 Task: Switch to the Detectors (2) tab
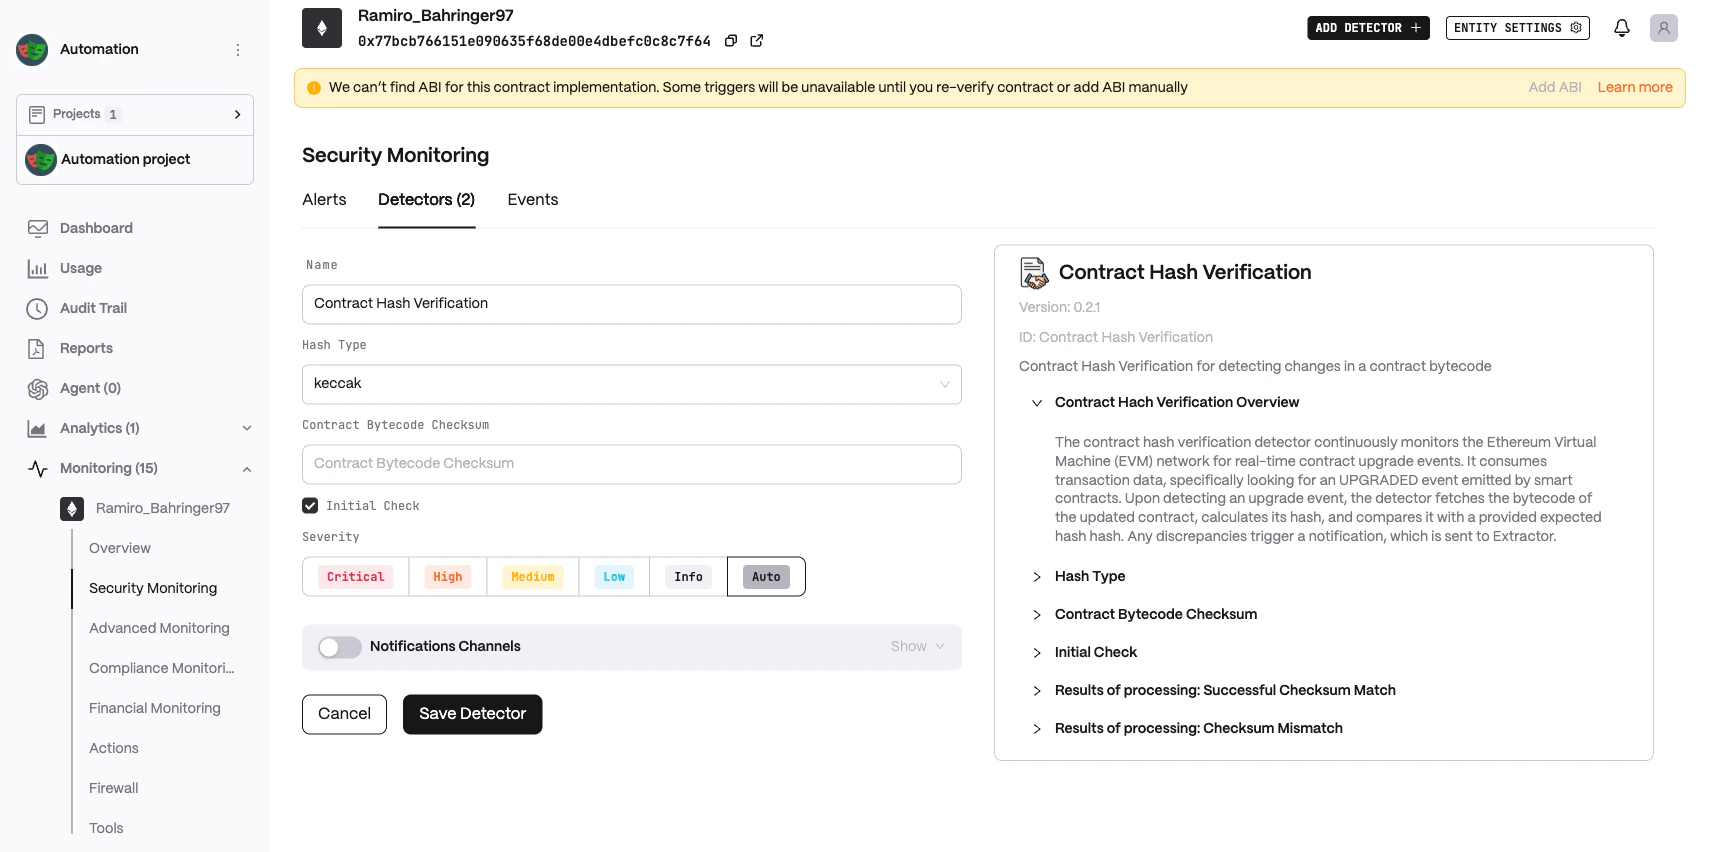(426, 200)
